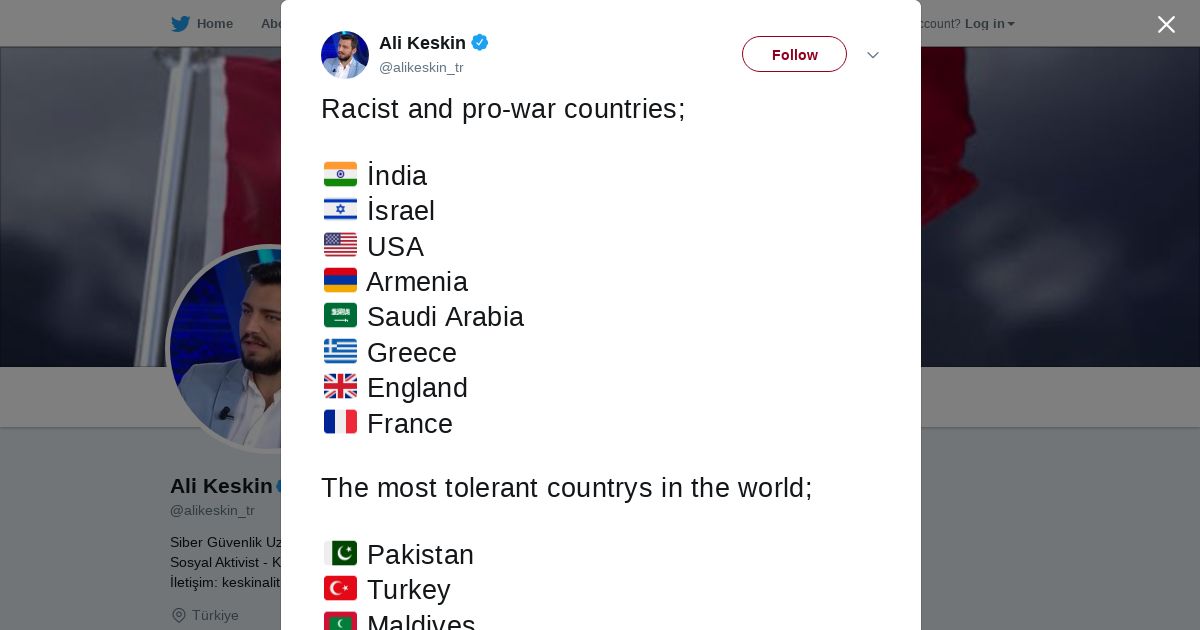This screenshot has width=1200, height=630.
Task: Click the Greece flag emoji
Action: [x=340, y=352]
